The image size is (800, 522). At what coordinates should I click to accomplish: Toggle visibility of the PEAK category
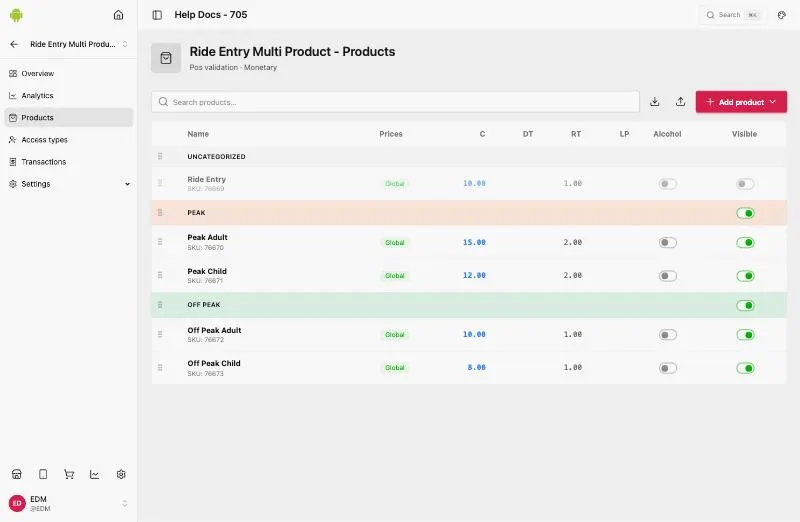point(745,213)
